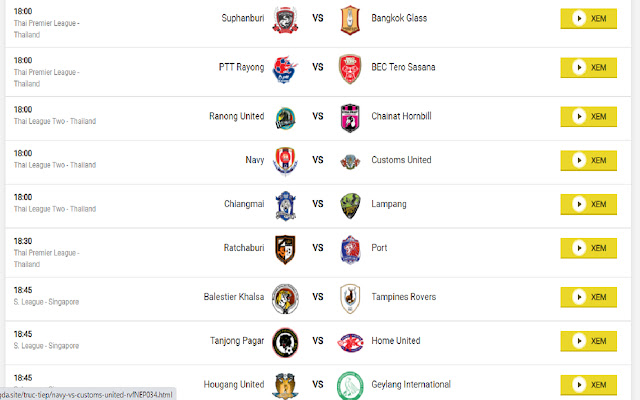Open the Tanjong Pagar black badge
Image resolution: width=640 pixels, height=400 pixels.
[x=285, y=342]
